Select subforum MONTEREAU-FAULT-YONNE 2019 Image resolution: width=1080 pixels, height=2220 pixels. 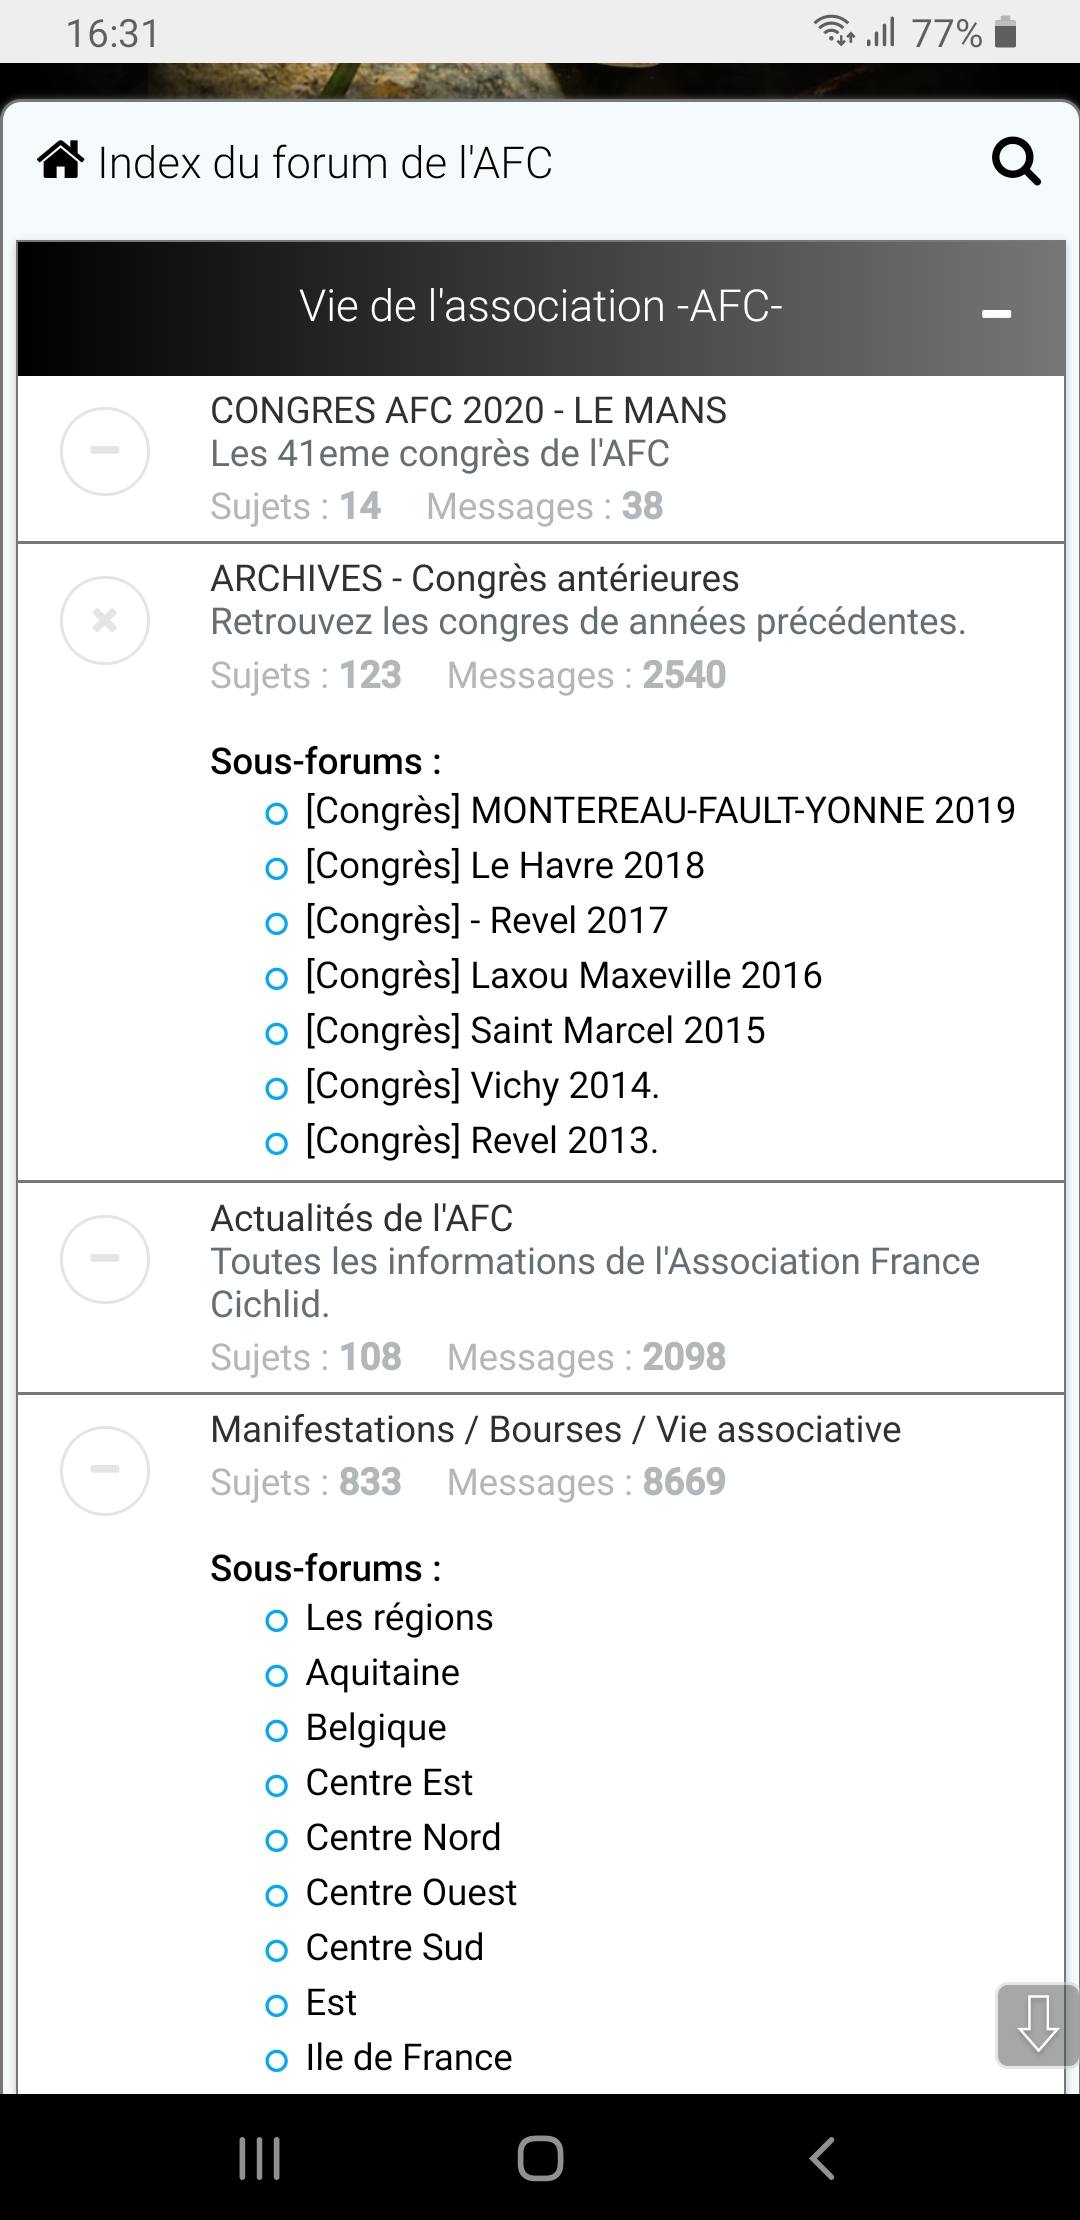(660, 810)
